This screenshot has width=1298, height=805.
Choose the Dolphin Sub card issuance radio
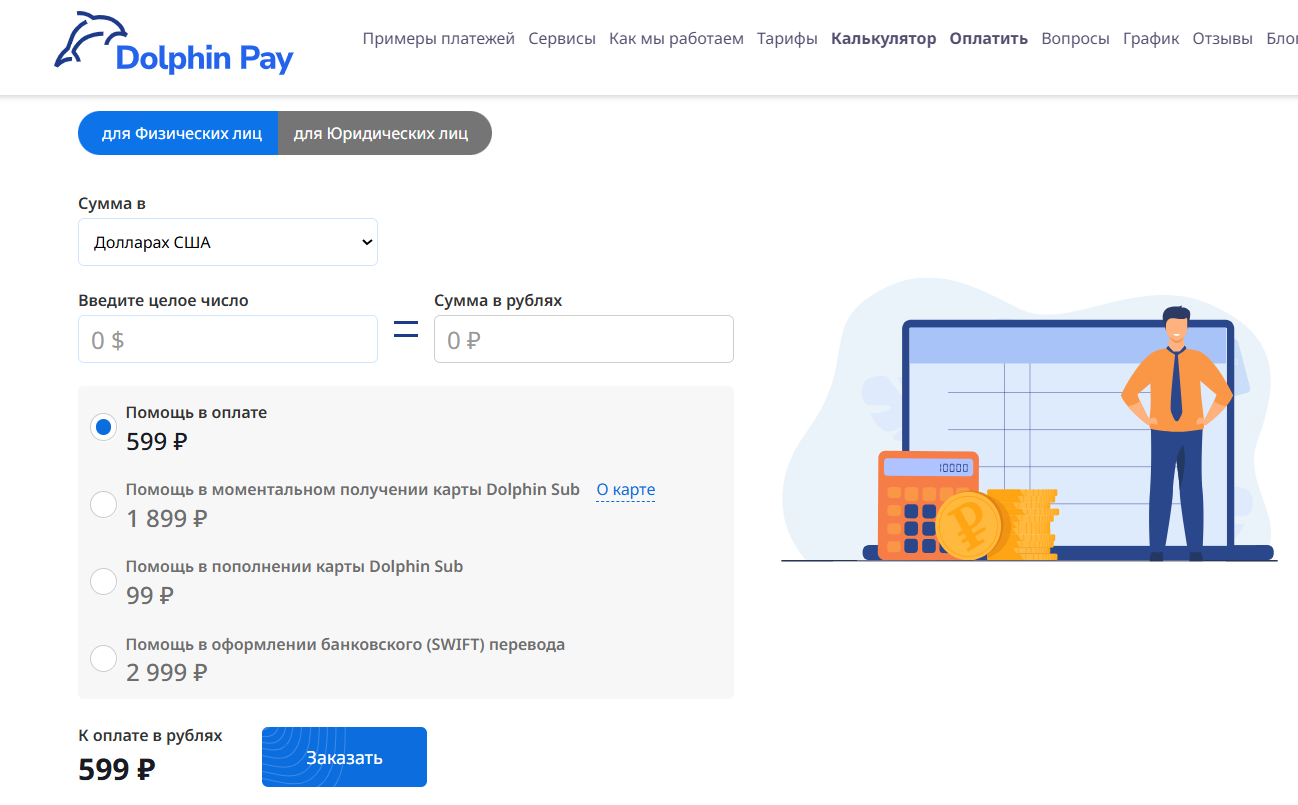[103, 504]
